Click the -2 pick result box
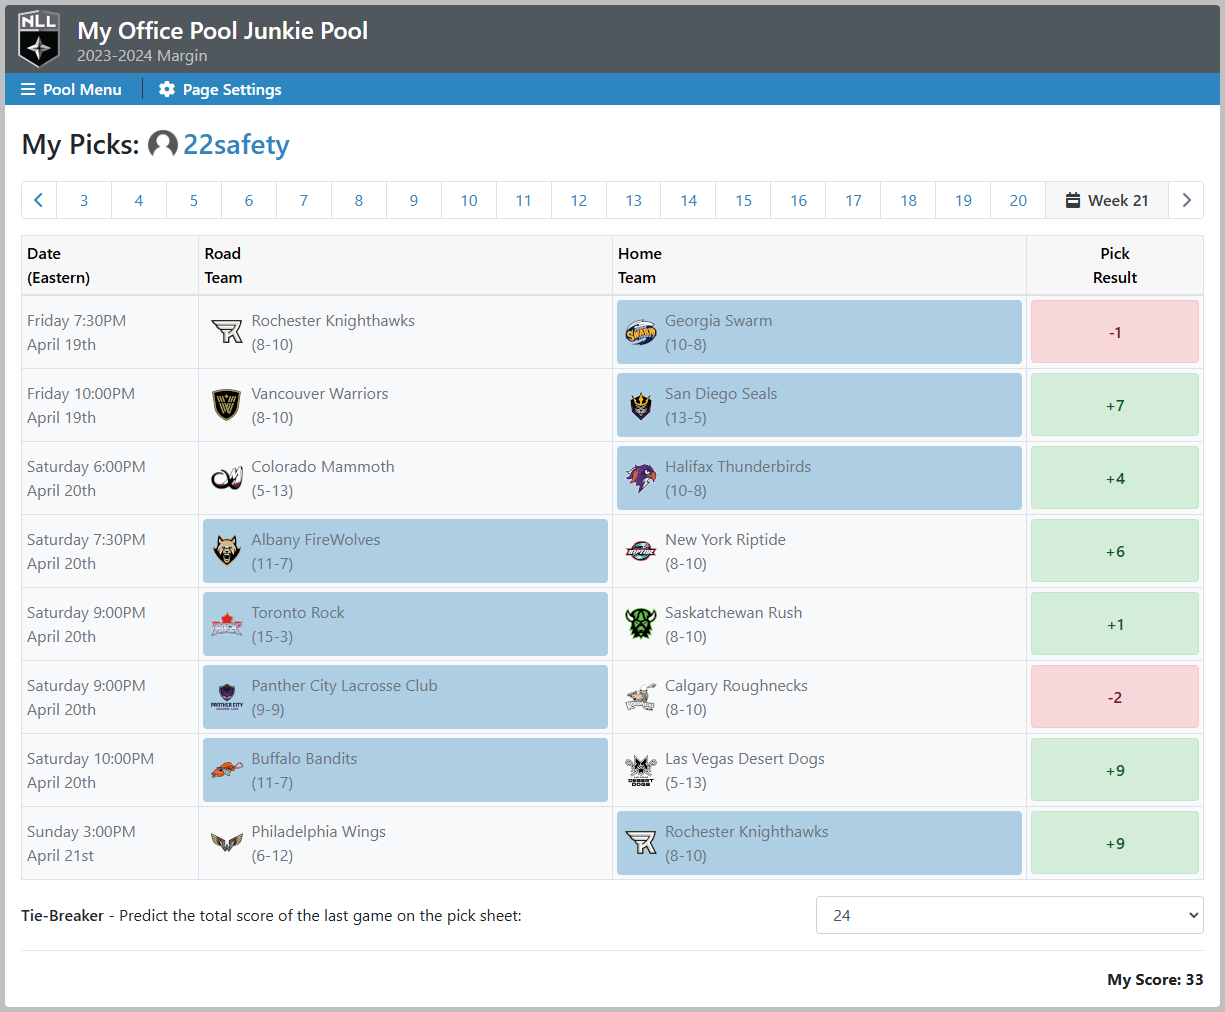Viewport: 1225px width, 1012px height. tap(1115, 697)
